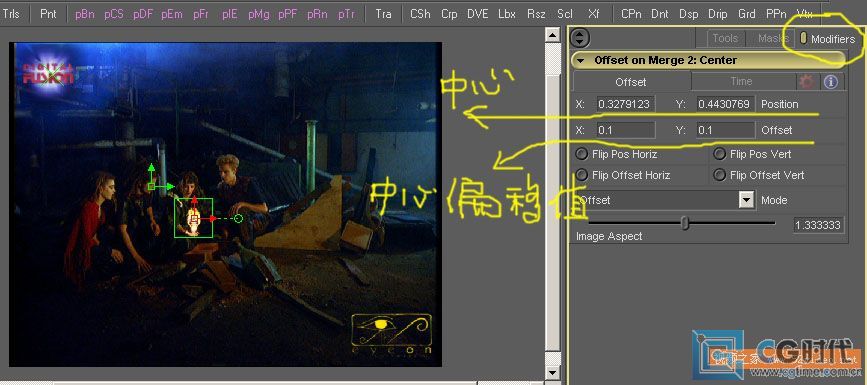Image resolution: width=867 pixels, height=385 pixels.
Task: Edit the Position Y value field
Action: pyautogui.click(x=725, y=104)
